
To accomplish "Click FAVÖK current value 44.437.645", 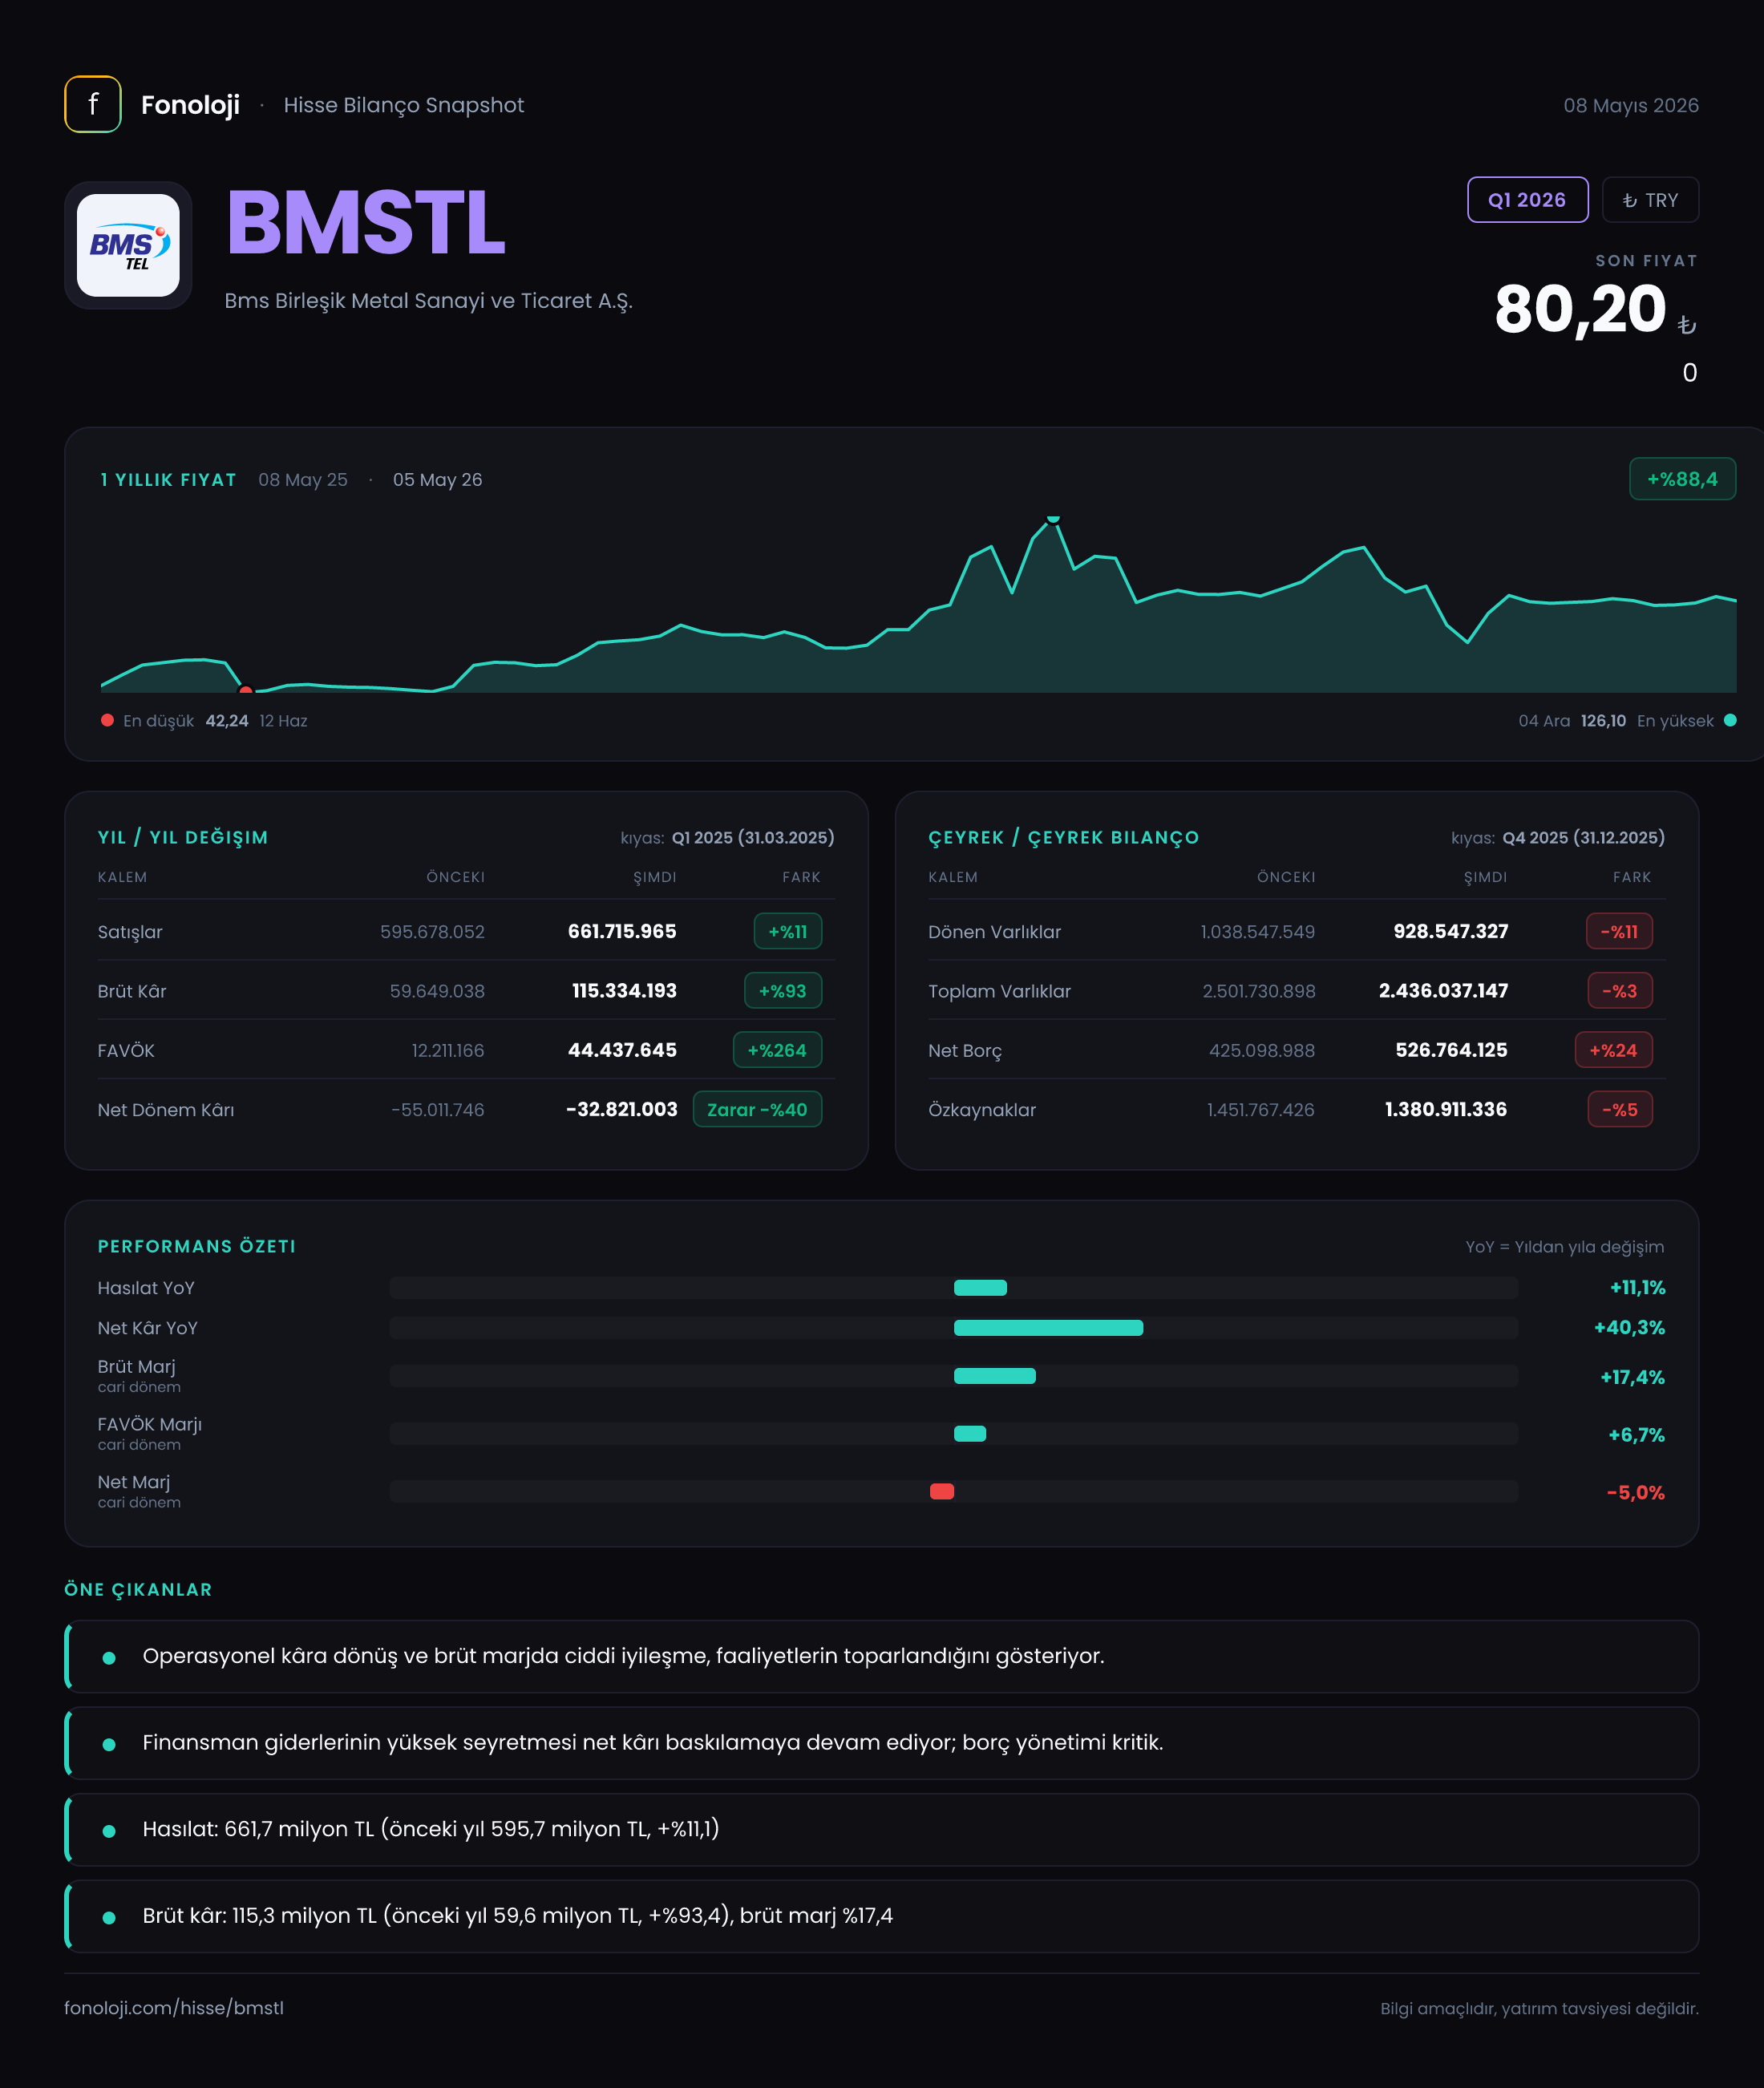I will (622, 1050).
